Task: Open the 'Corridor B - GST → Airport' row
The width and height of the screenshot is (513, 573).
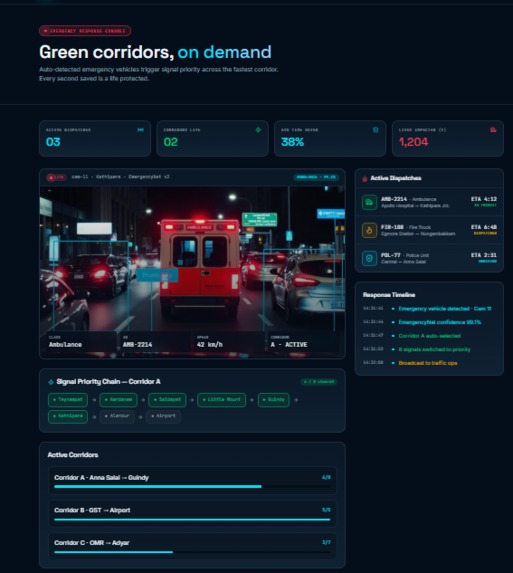Action: [x=192, y=513]
